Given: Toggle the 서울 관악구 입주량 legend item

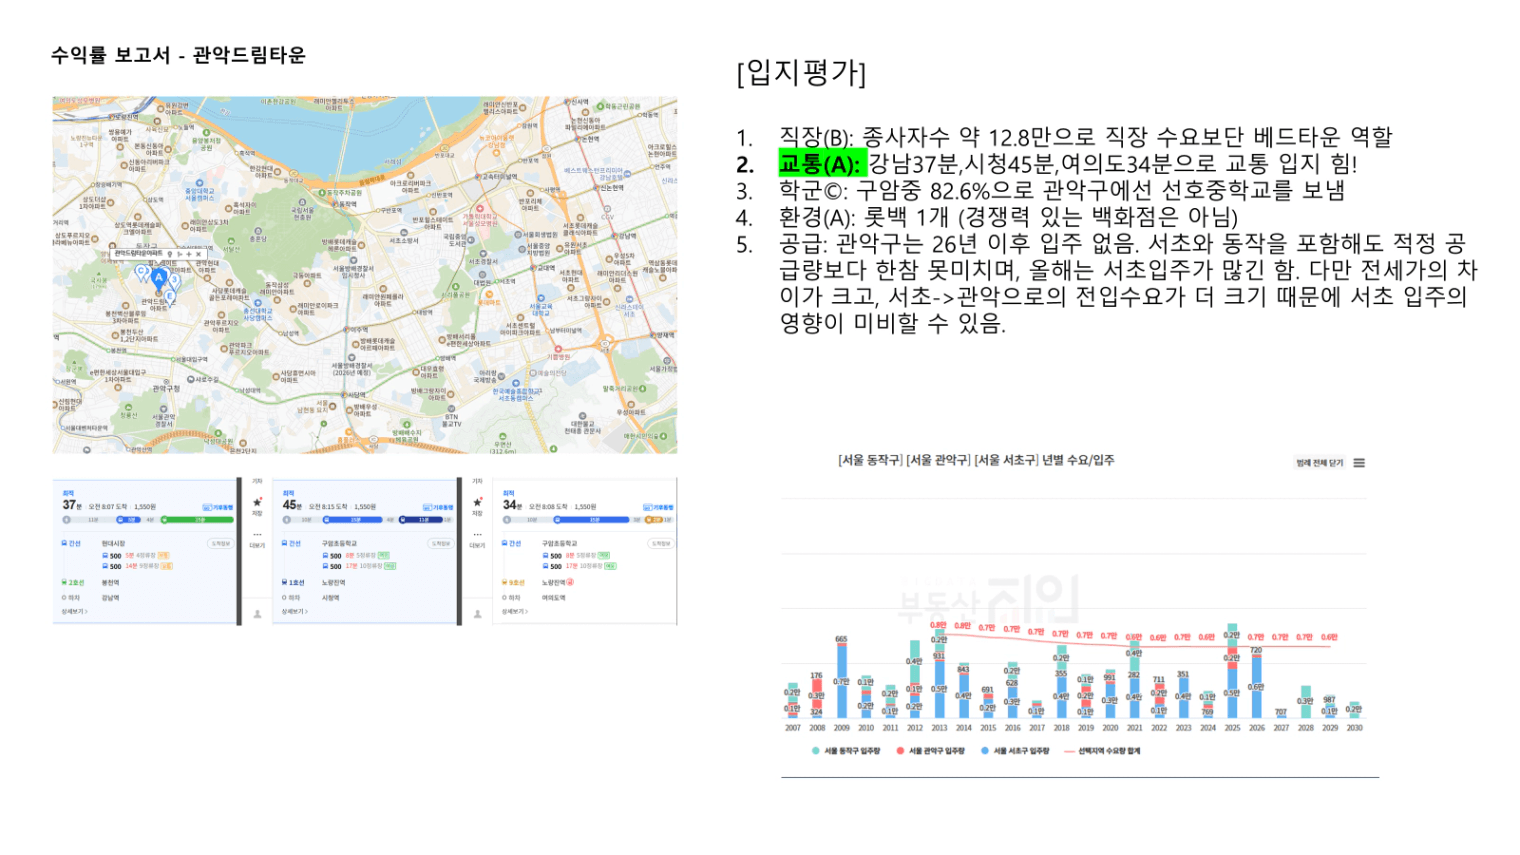Looking at the screenshot, I should click(931, 750).
